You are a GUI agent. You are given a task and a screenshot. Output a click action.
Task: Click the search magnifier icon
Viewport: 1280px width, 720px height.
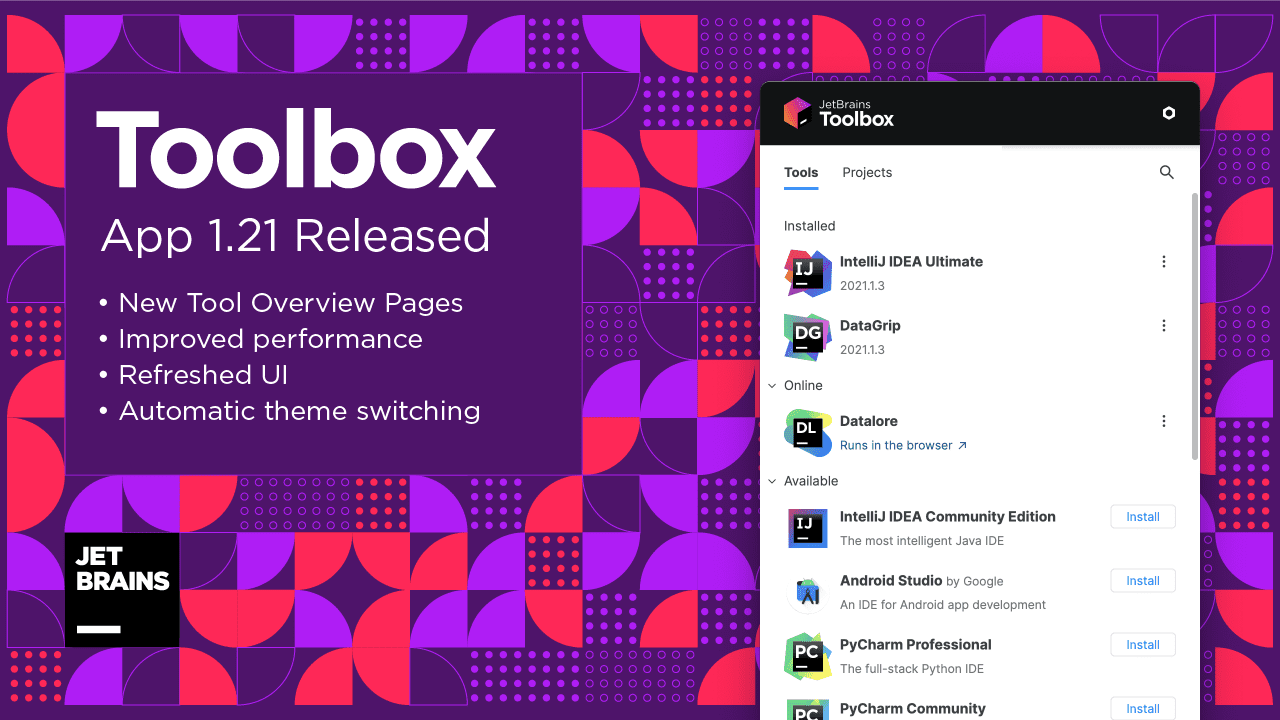[1166, 172]
